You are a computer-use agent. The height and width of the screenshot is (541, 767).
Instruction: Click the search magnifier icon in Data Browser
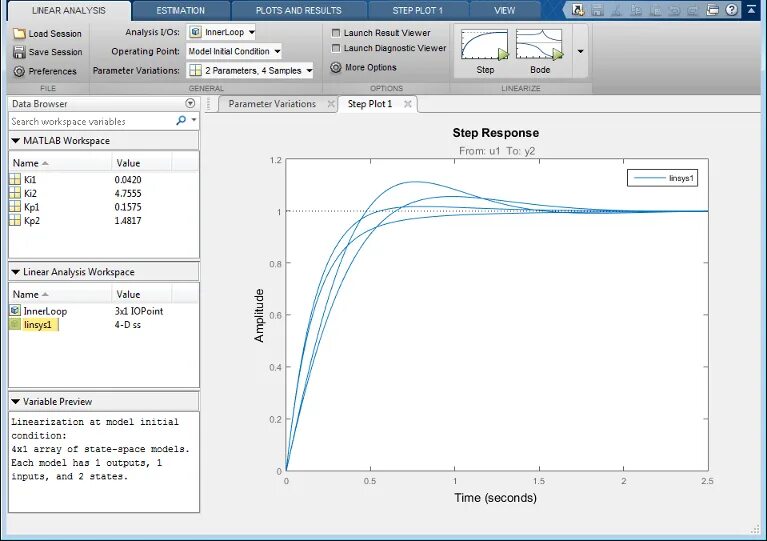pyautogui.click(x=181, y=120)
